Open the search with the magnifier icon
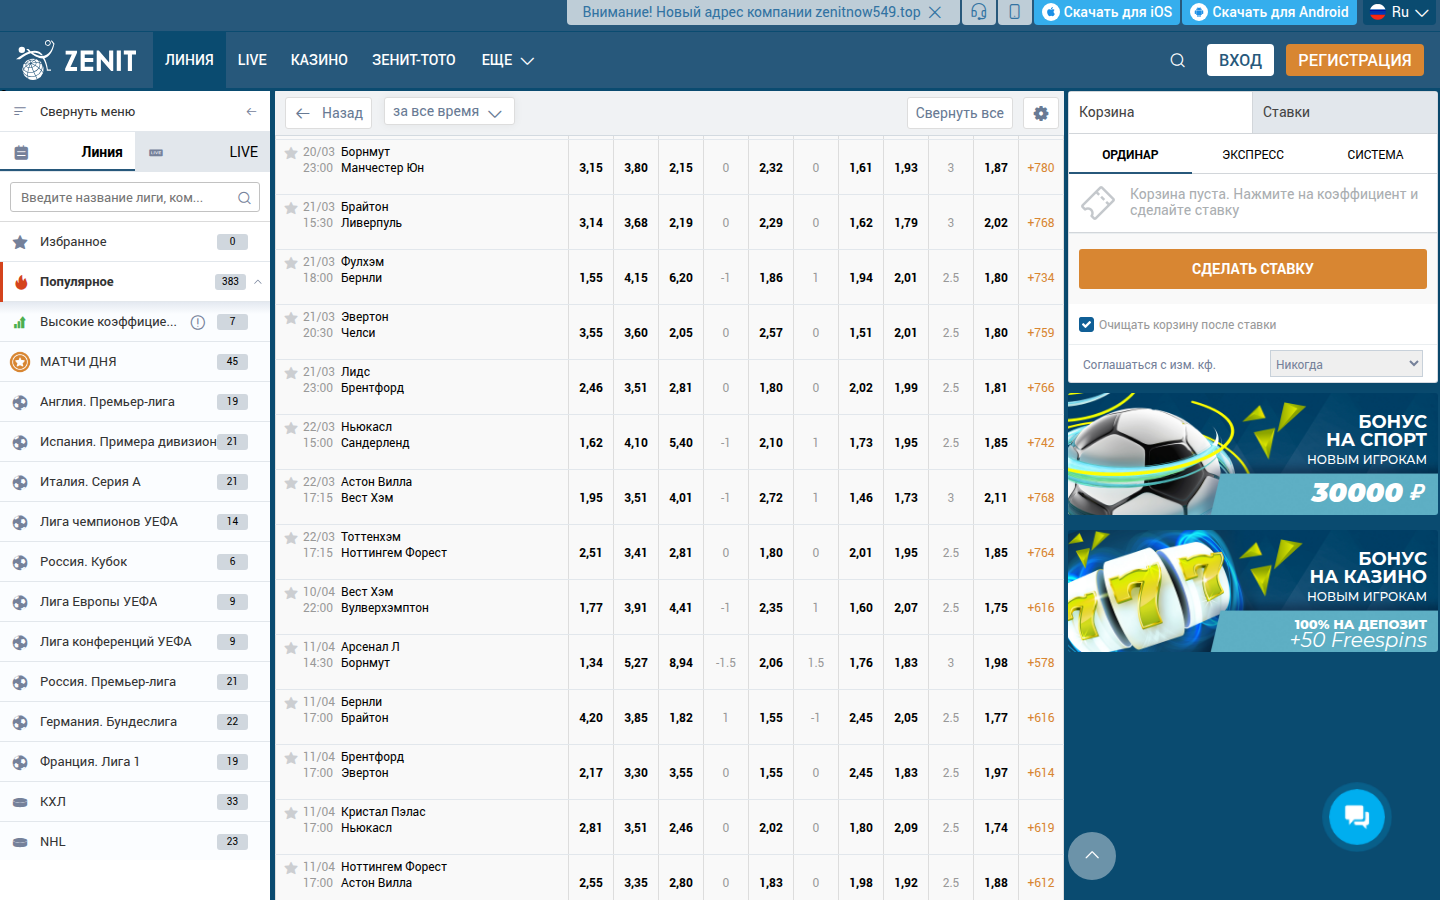1440x900 pixels. point(1177,60)
